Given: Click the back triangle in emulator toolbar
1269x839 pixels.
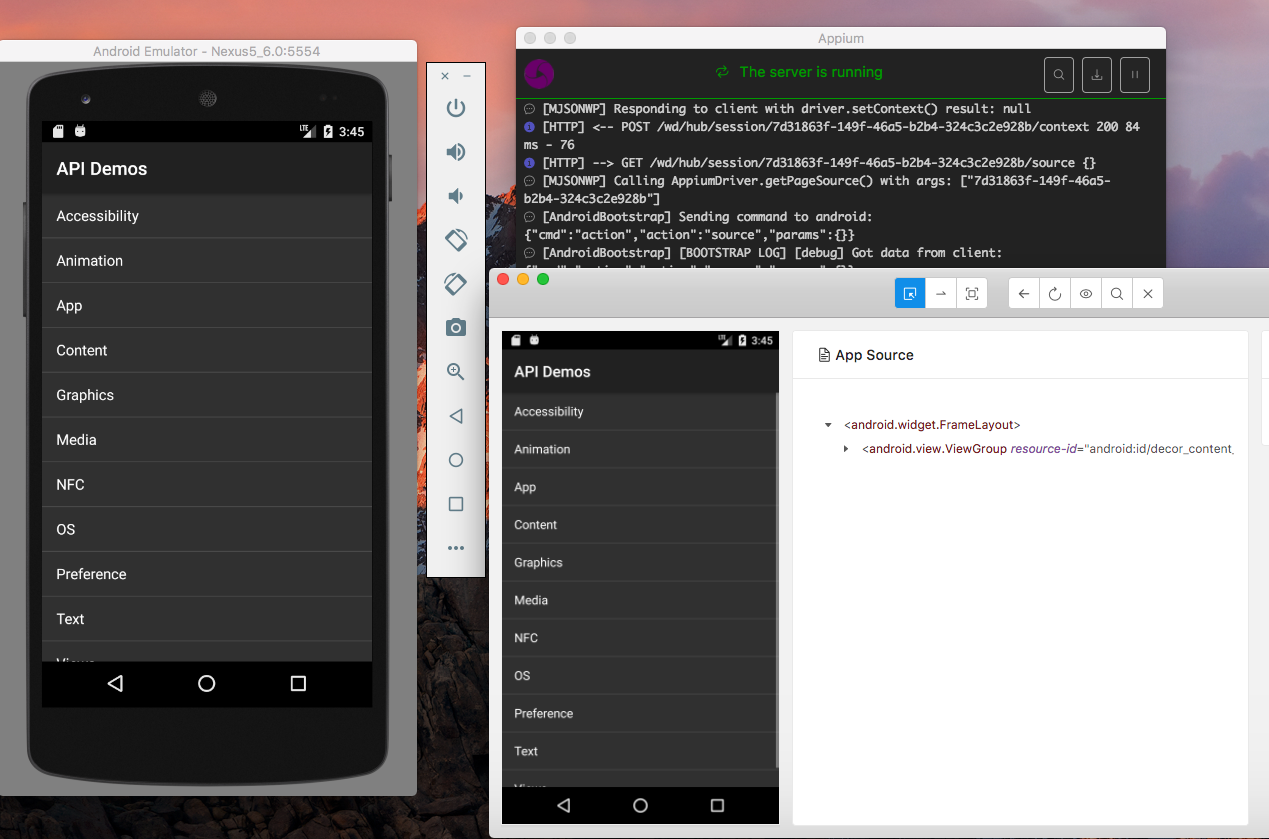Looking at the screenshot, I should coord(456,416).
